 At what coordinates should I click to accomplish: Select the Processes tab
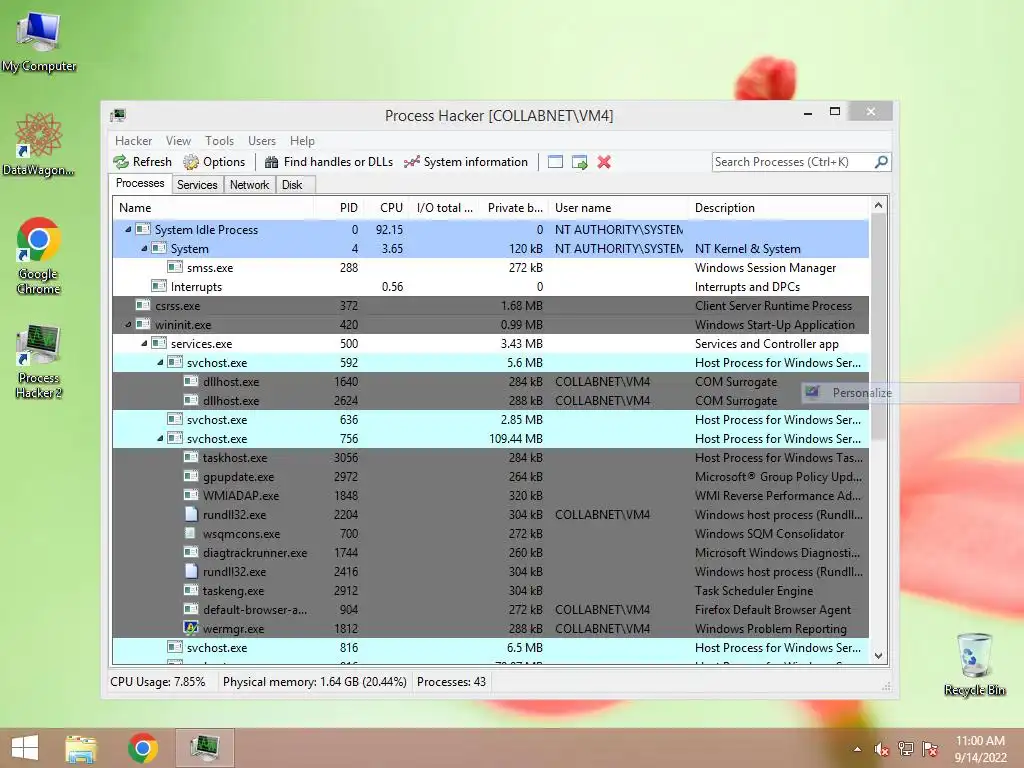(x=140, y=184)
